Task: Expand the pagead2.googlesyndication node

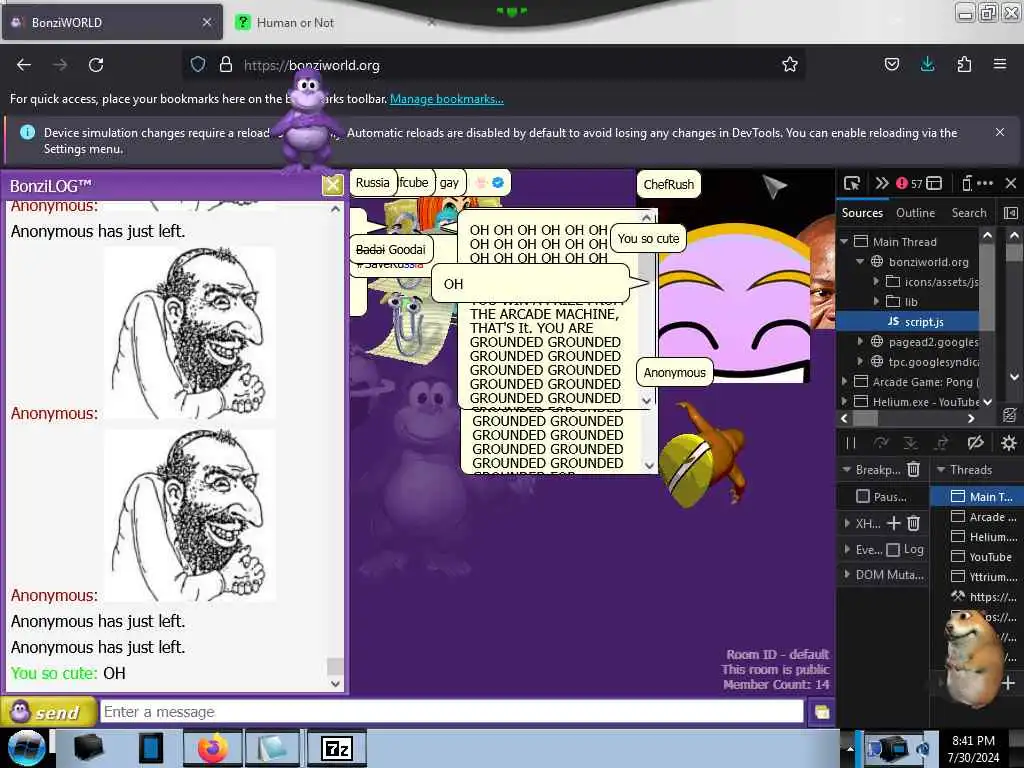Action: coord(860,342)
